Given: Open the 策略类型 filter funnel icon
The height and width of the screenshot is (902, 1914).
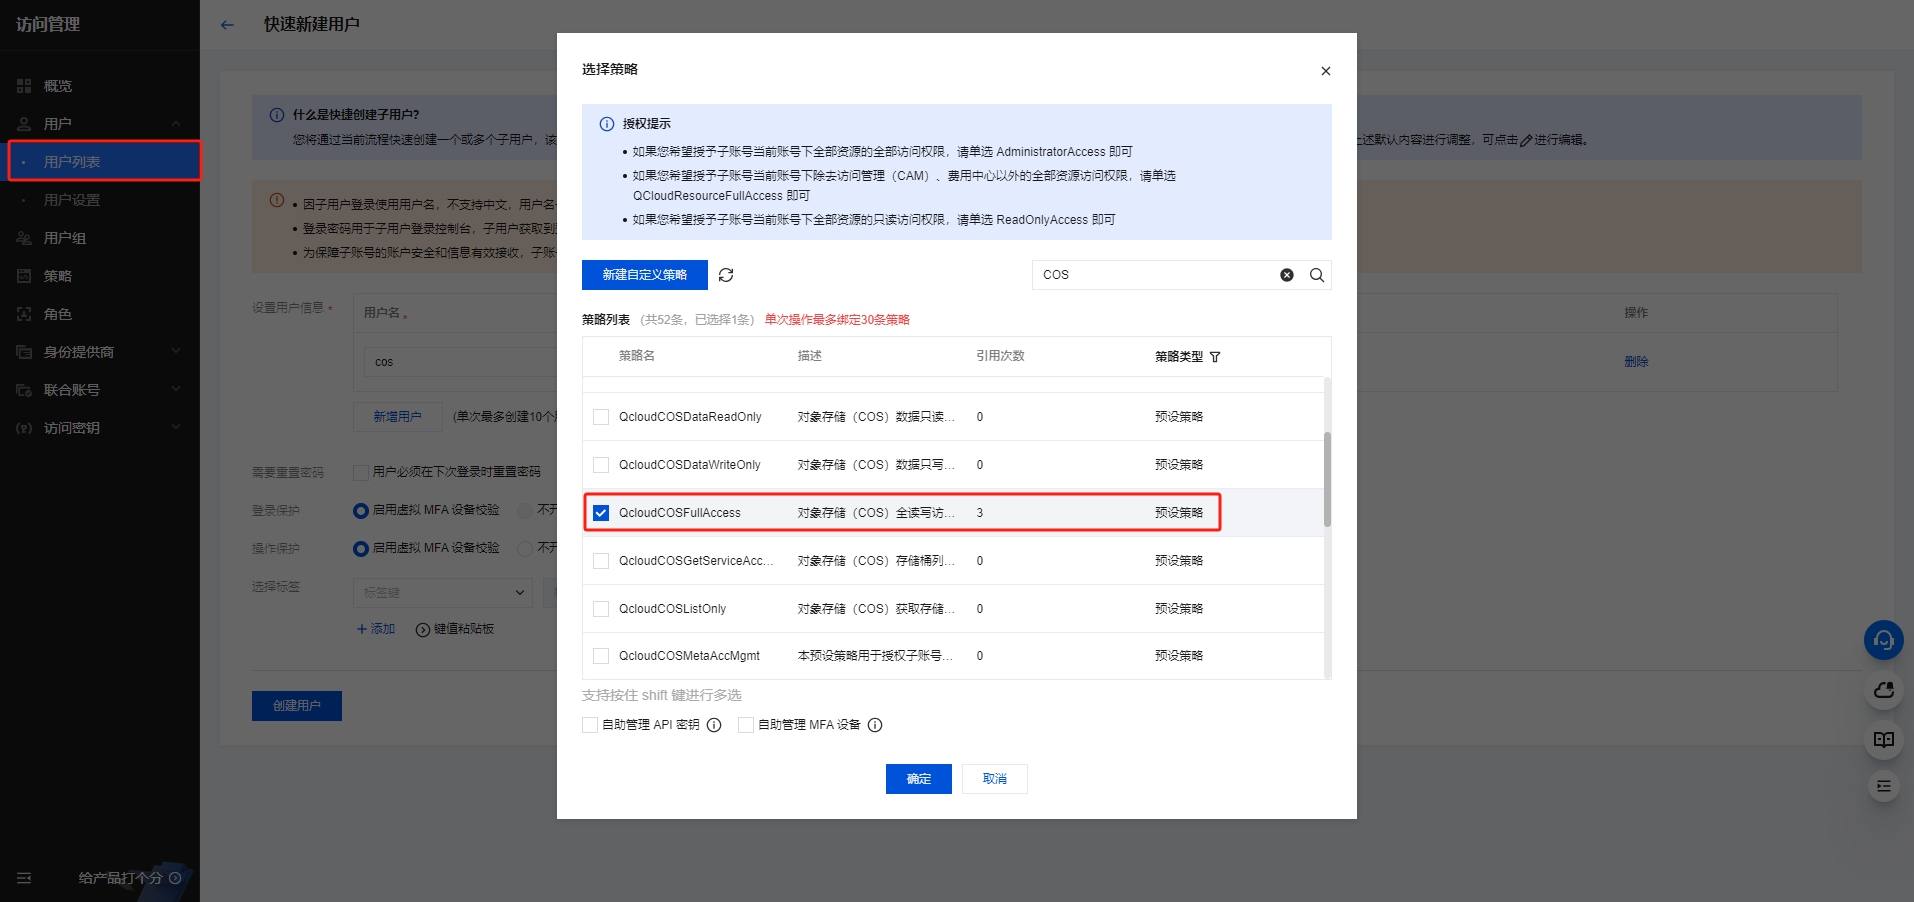Looking at the screenshot, I should [1215, 357].
